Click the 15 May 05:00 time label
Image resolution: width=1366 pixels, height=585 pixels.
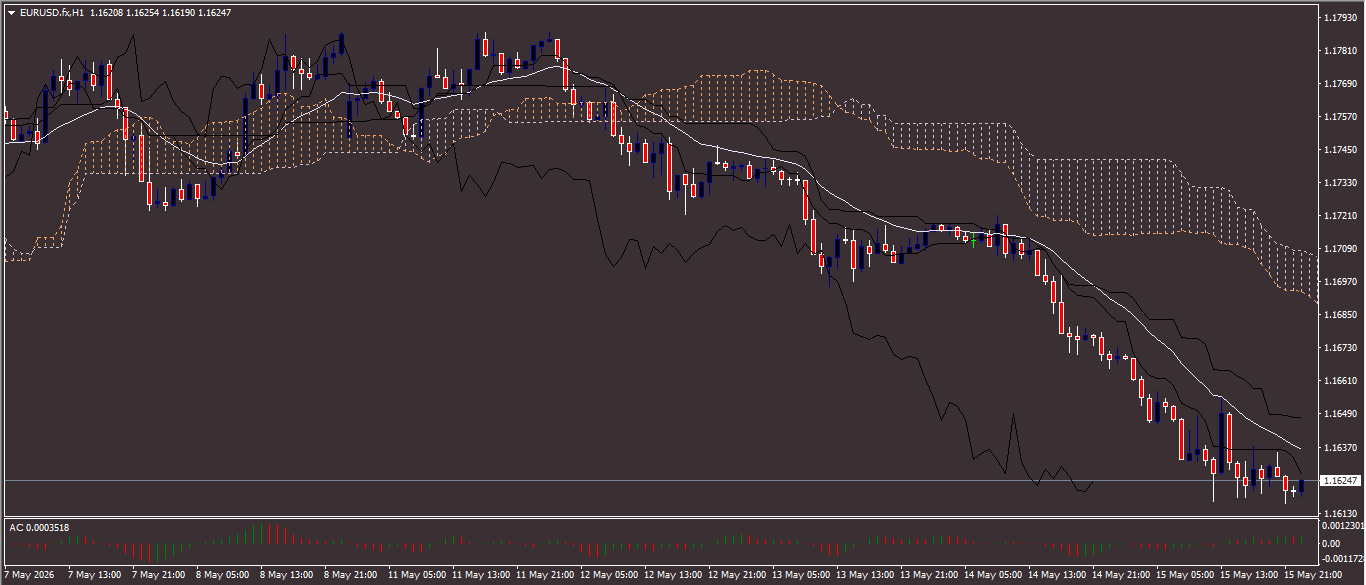(x=1185, y=576)
